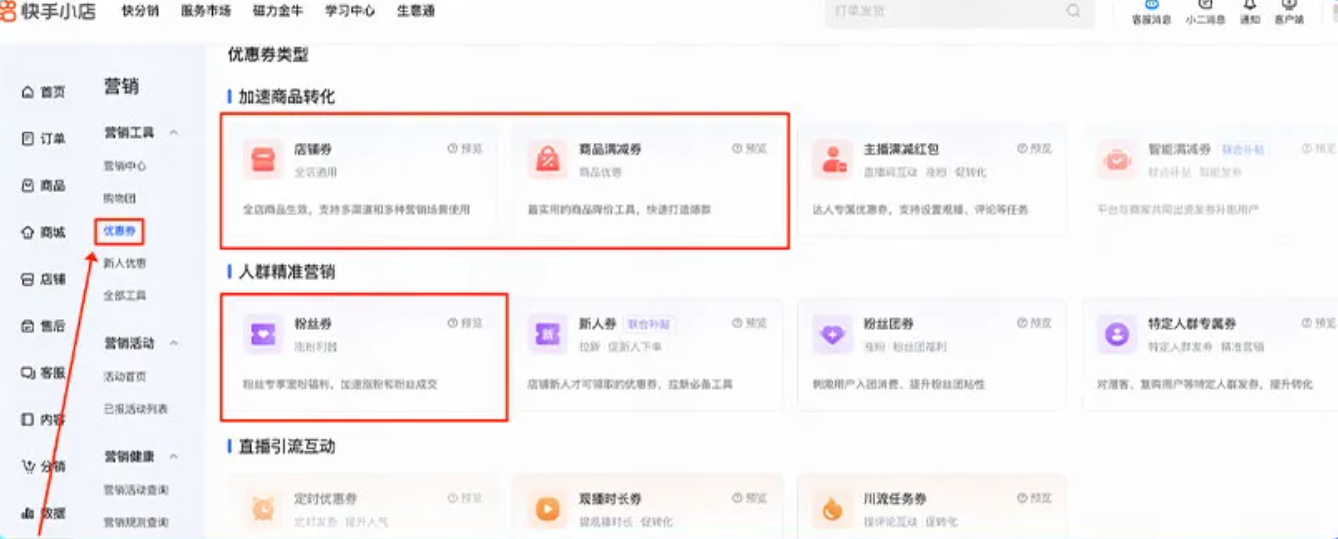Click the 联合补贴 tag on 新人券
Image resolution: width=1338 pixels, height=539 pixels.
pos(648,324)
